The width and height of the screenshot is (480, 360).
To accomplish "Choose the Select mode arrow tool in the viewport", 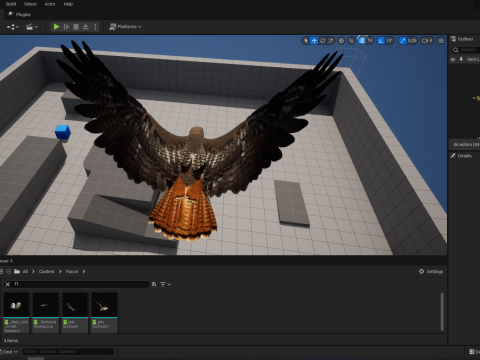I will coord(306,41).
